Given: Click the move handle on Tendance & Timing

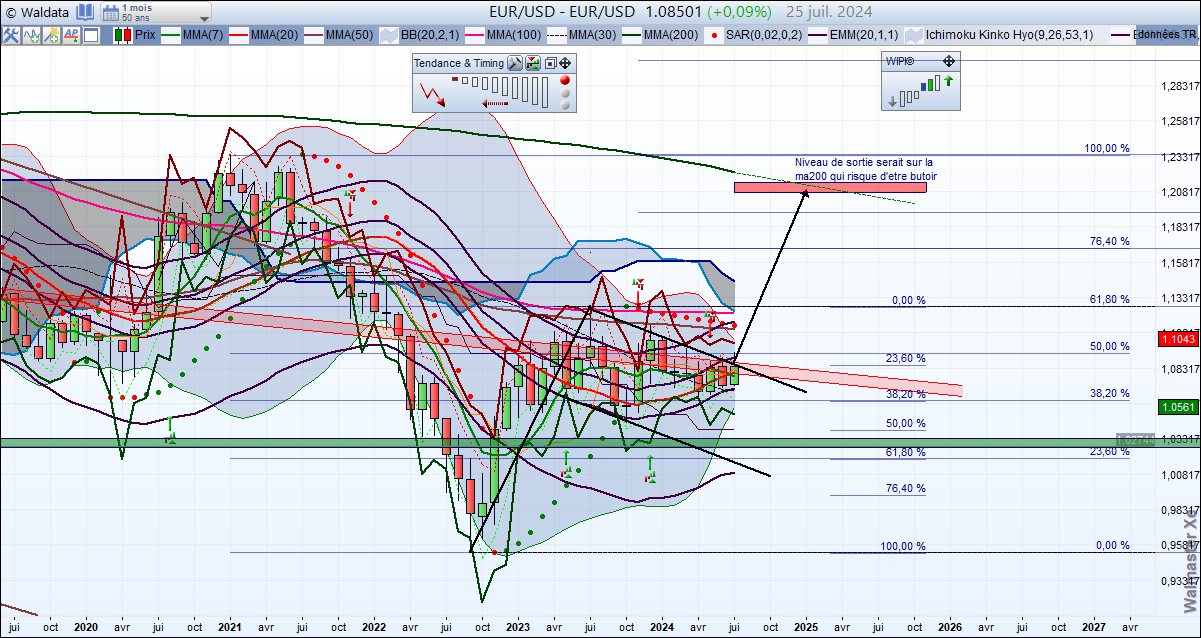Looking at the screenshot, I should tap(565, 63).
